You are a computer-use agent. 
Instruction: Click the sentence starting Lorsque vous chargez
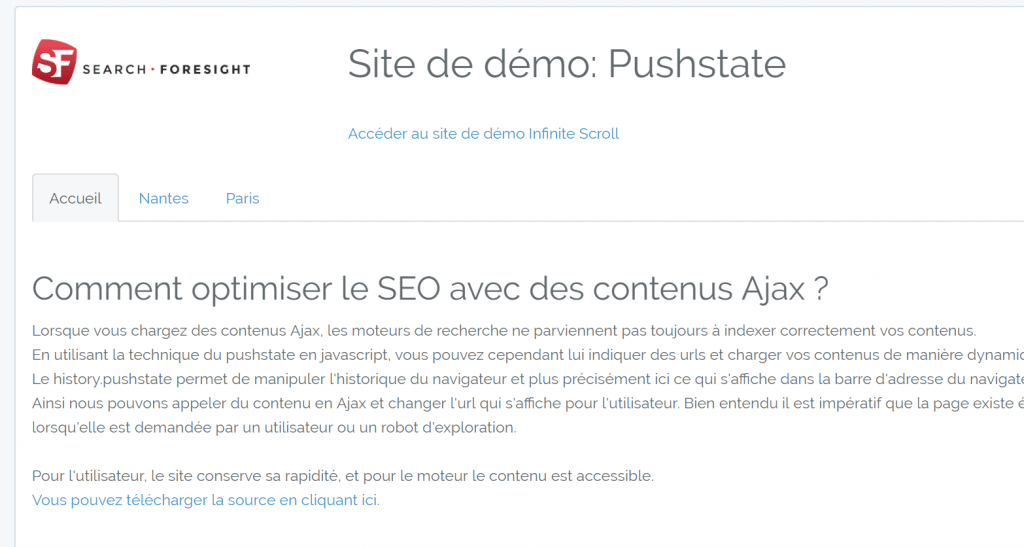pos(504,331)
